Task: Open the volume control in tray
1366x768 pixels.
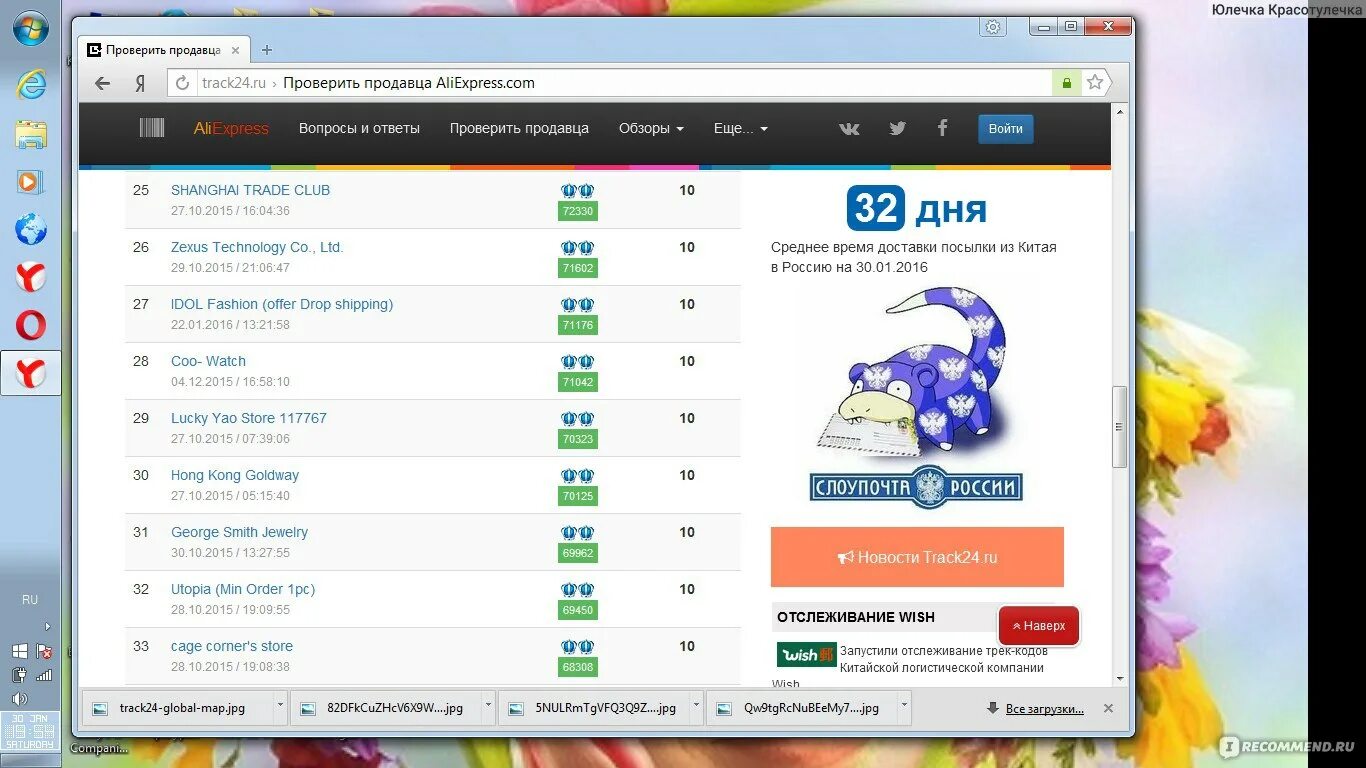Action: point(18,699)
